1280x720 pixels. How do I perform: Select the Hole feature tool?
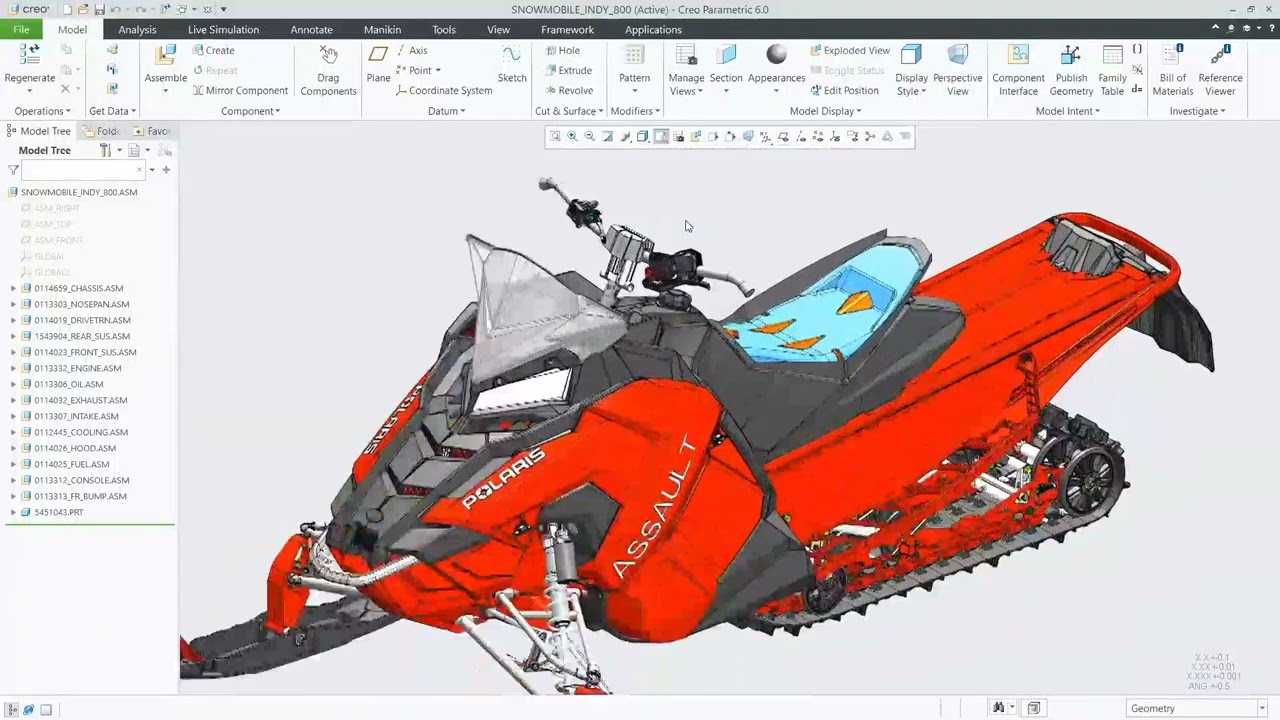(562, 50)
